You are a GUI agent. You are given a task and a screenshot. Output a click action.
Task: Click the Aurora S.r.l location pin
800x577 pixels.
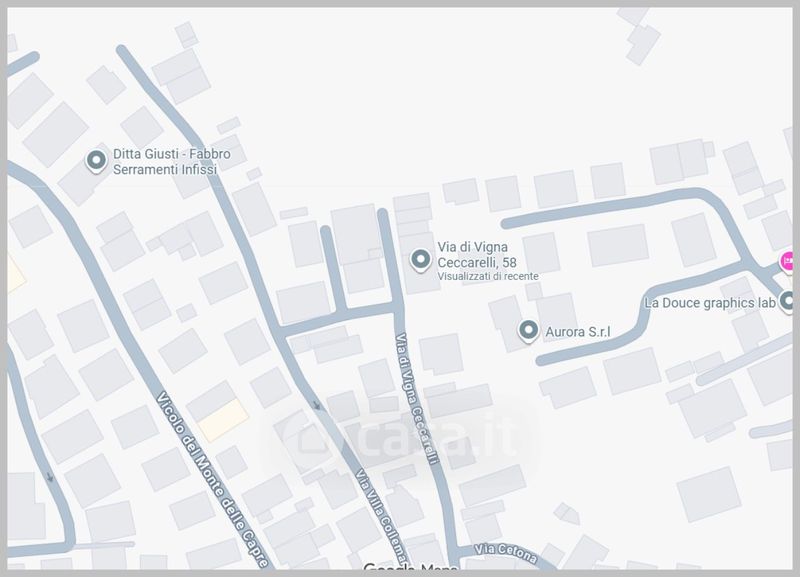tap(528, 331)
